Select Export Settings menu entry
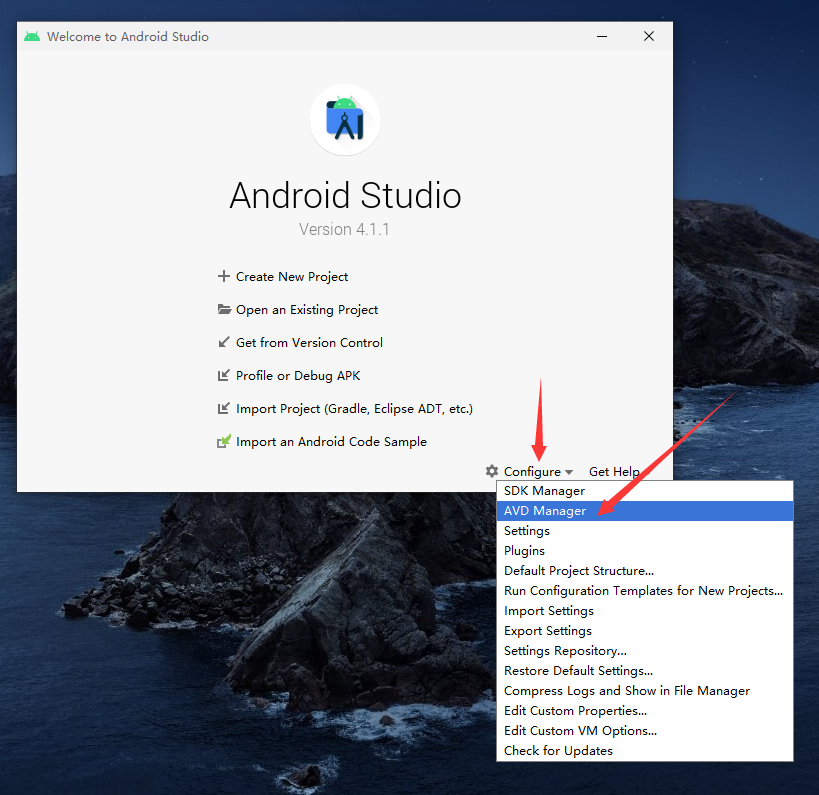This screenshot has width=819, height=795. tap(645, 630)
